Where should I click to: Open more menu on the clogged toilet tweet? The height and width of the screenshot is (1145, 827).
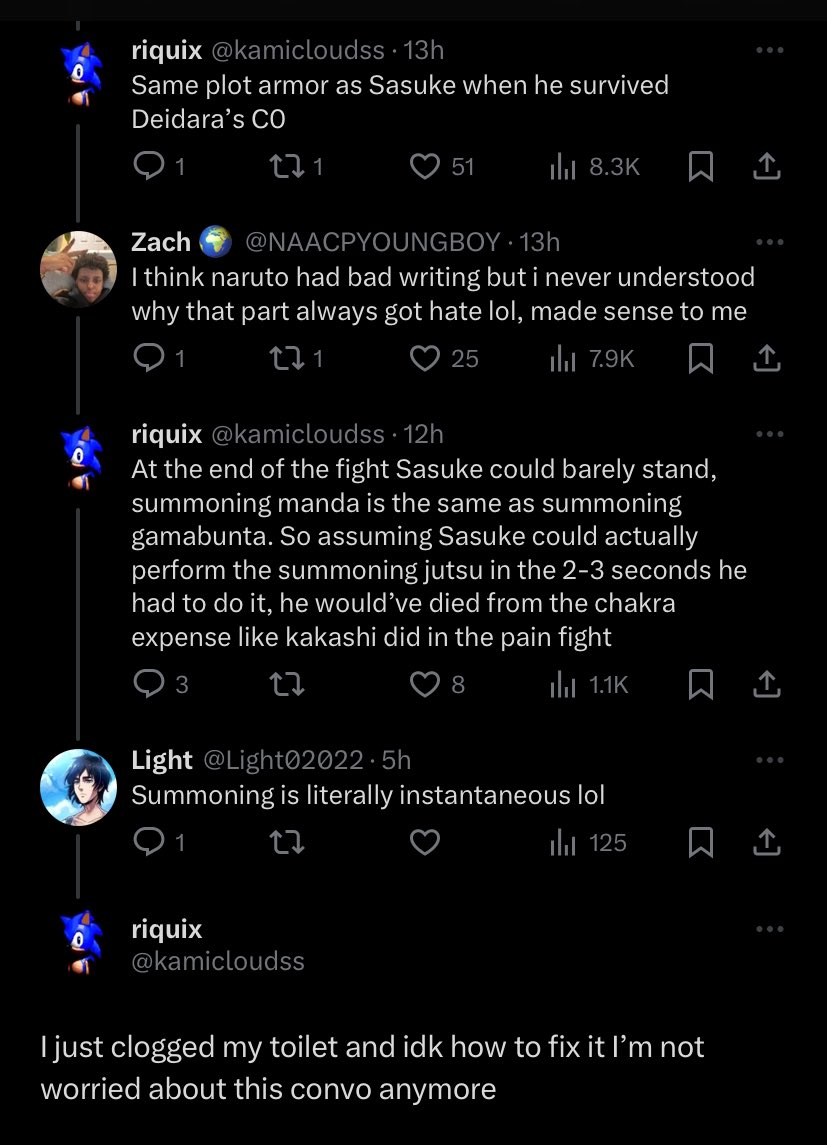point(769,929)
